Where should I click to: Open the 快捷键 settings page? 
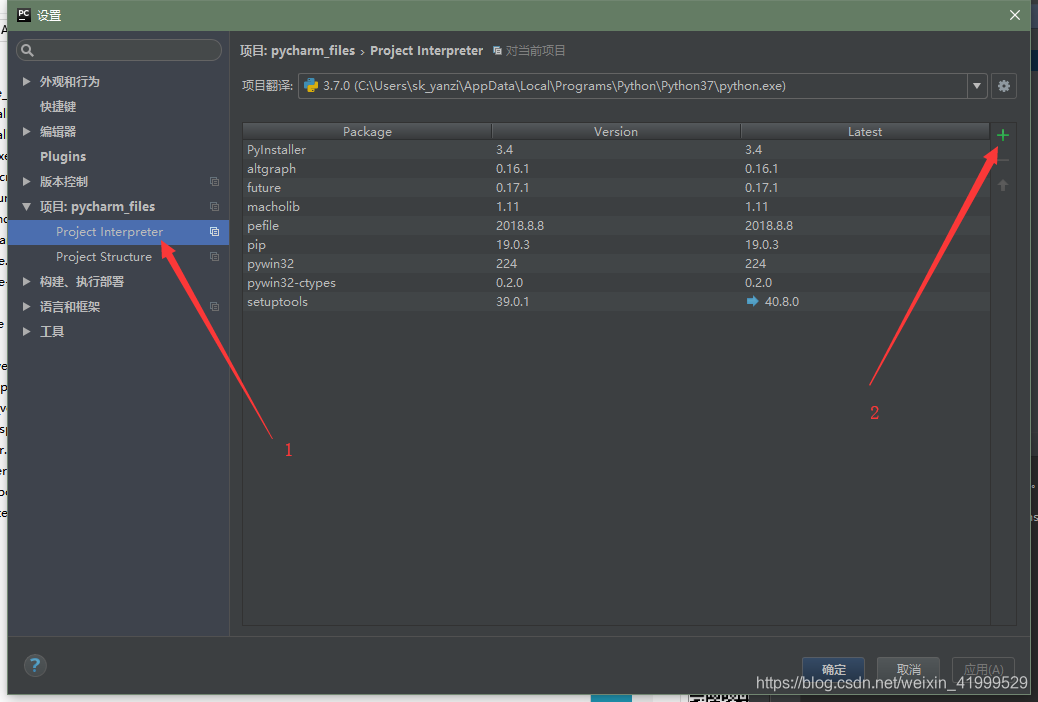point(58,107)
